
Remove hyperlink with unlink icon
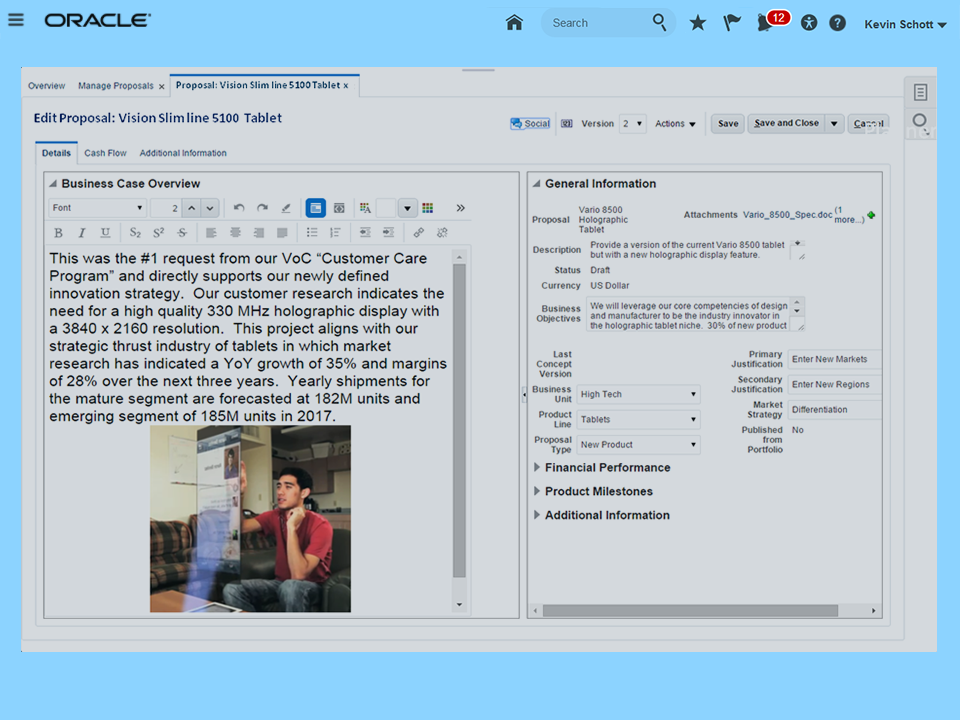tap(442, 233)
